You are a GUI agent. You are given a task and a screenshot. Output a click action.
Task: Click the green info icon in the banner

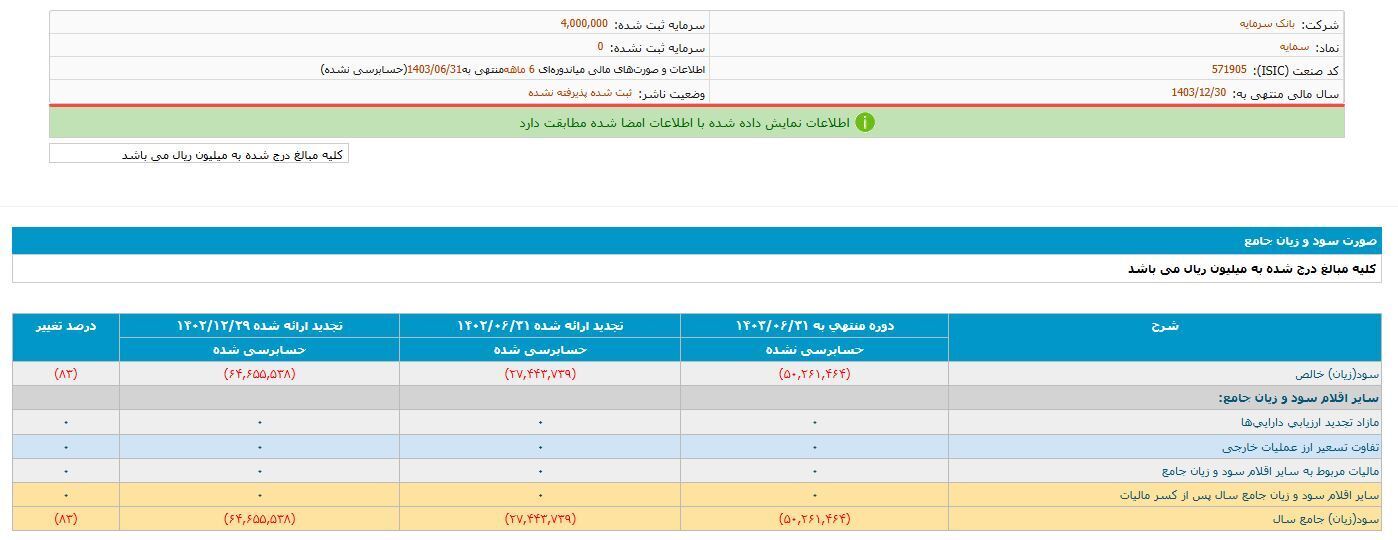(865, 122)
